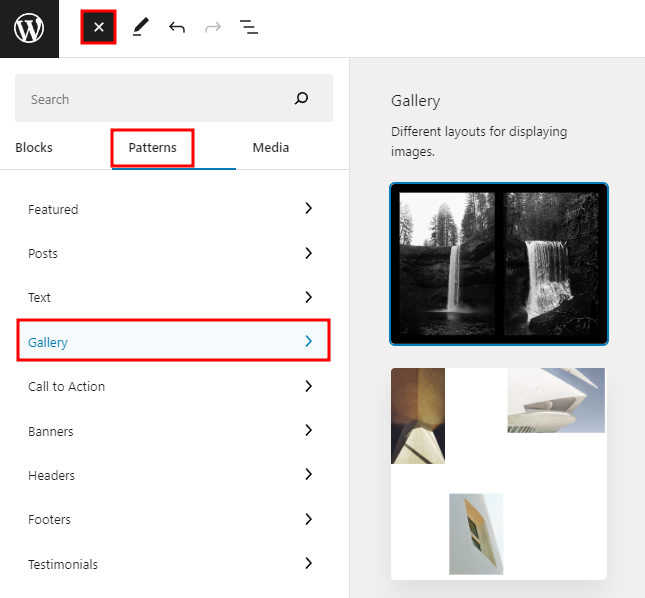Open the Media tab
This screenshot has width=645, height=598.
click(x=270, y=148)
